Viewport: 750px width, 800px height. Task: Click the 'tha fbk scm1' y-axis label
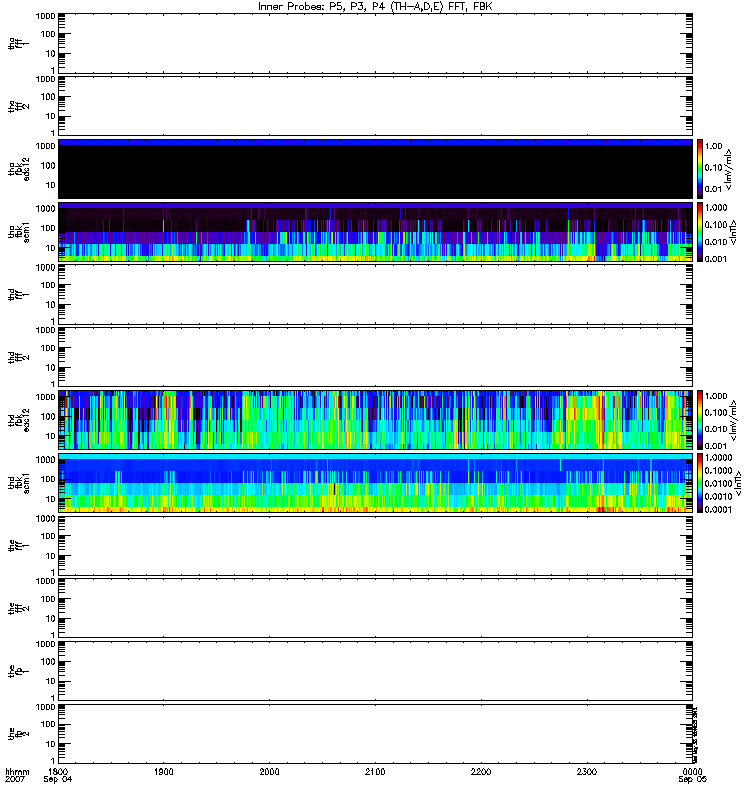pos(19,232)
